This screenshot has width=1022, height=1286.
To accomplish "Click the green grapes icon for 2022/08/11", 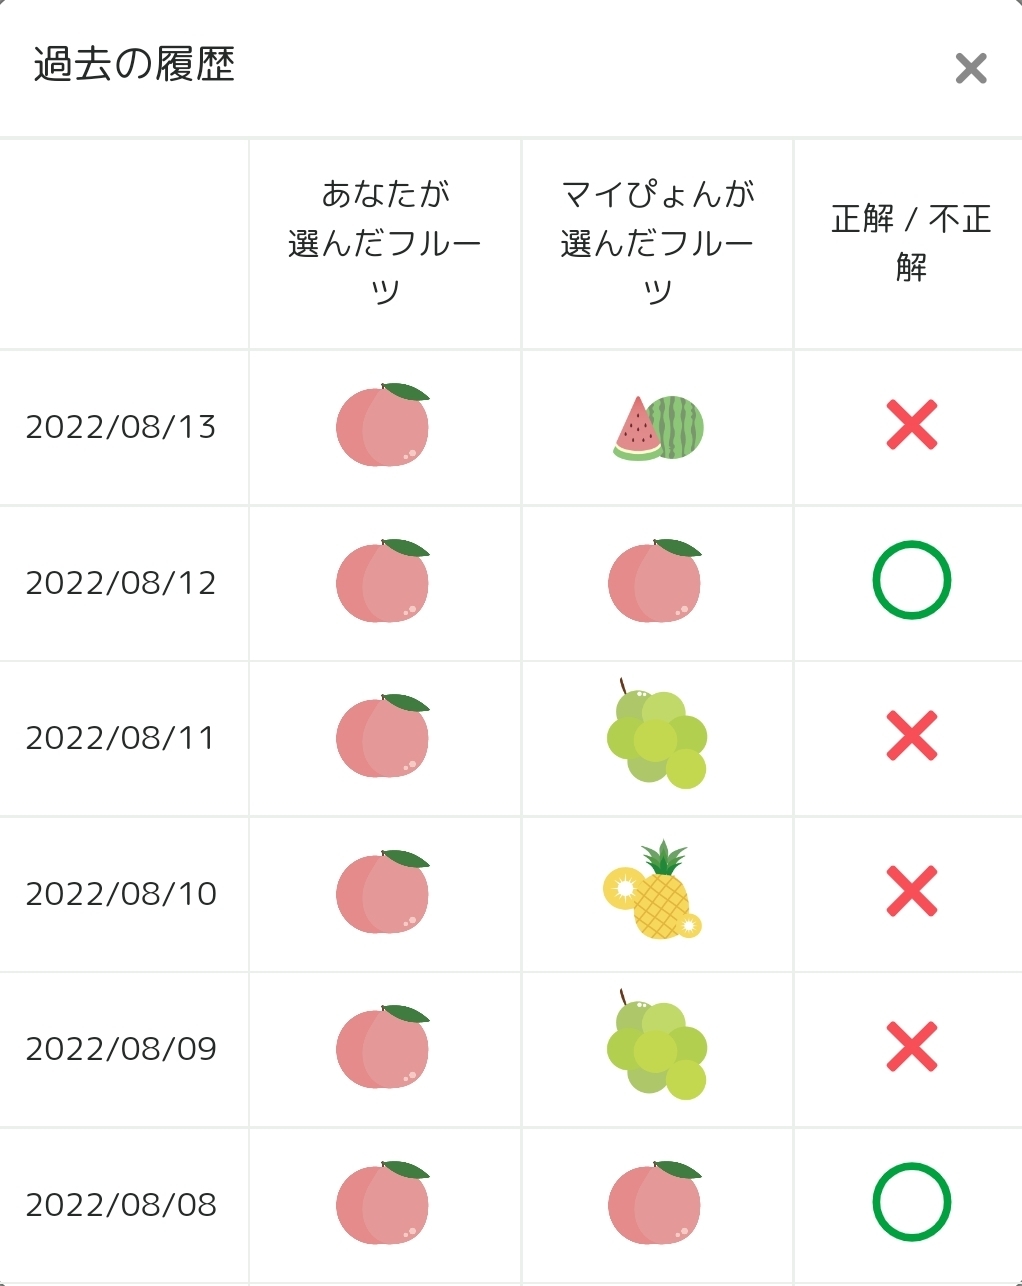I will [x=656, y=736].
